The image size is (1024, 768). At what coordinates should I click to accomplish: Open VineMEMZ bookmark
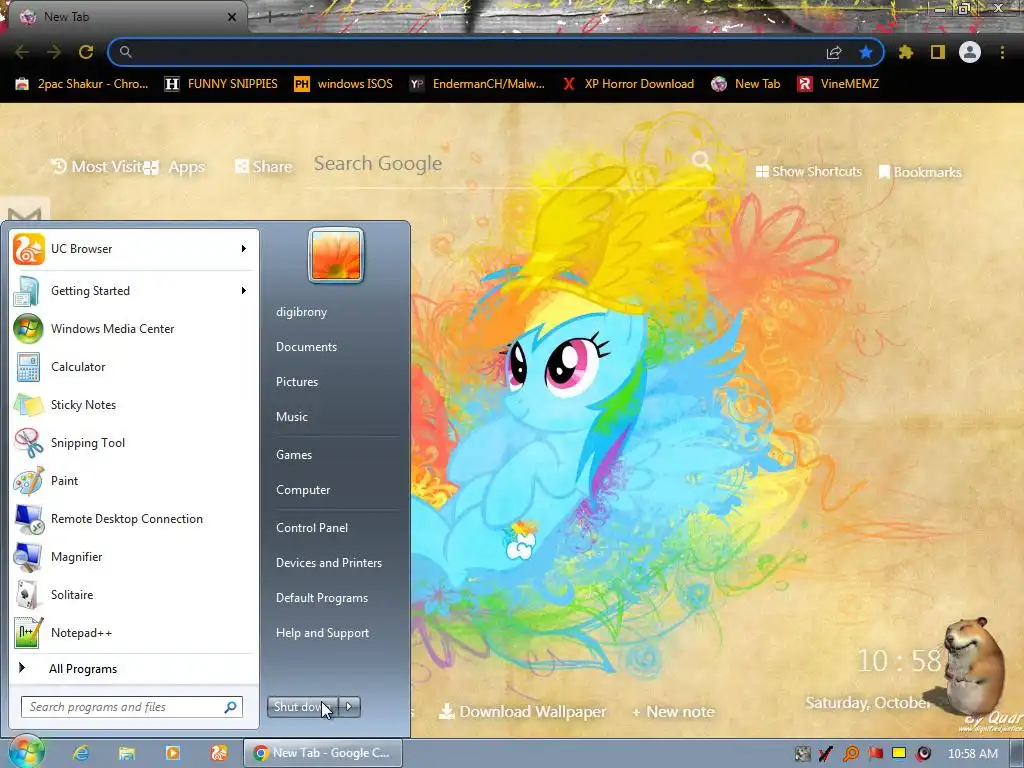[x=838, y=84]
